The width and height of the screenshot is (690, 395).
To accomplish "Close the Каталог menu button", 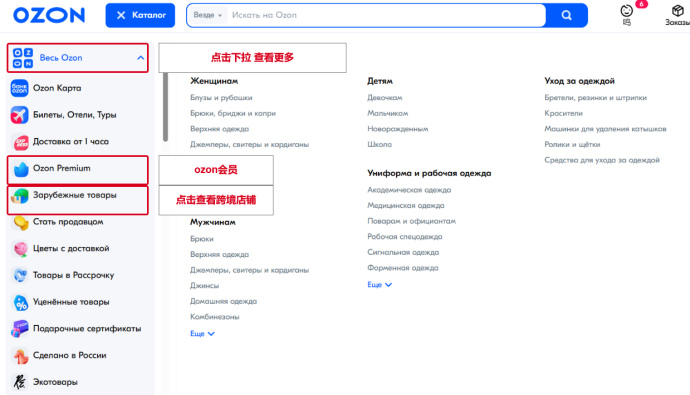I will (x=140, y=15).
